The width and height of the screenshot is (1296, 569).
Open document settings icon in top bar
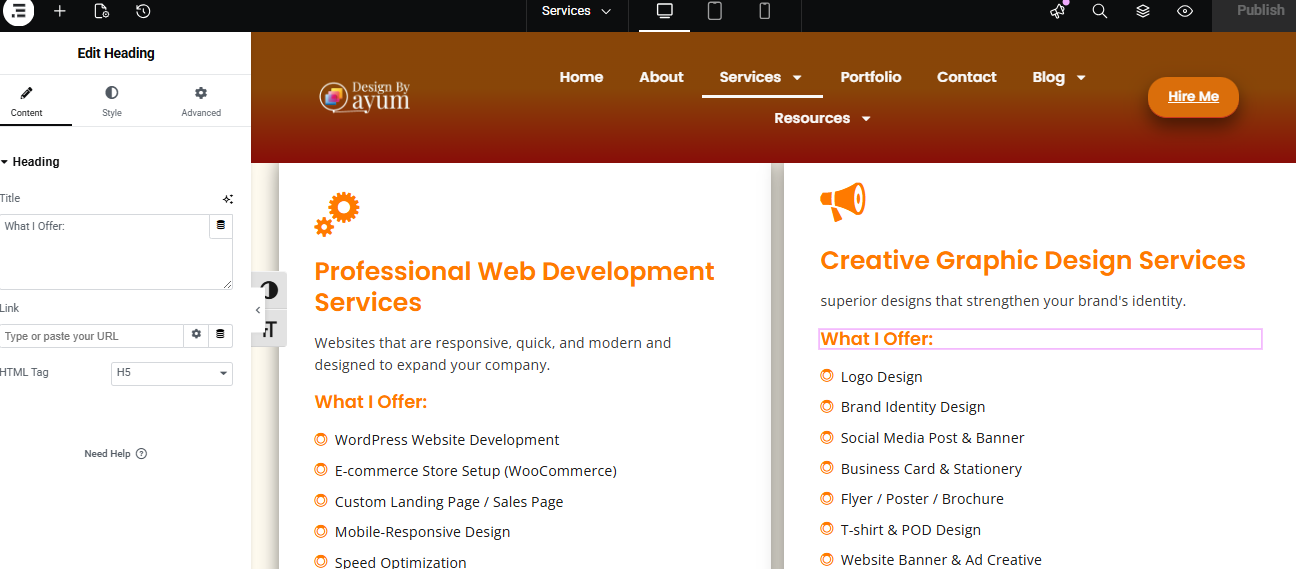pyautogui.click(x=101, y=11)
